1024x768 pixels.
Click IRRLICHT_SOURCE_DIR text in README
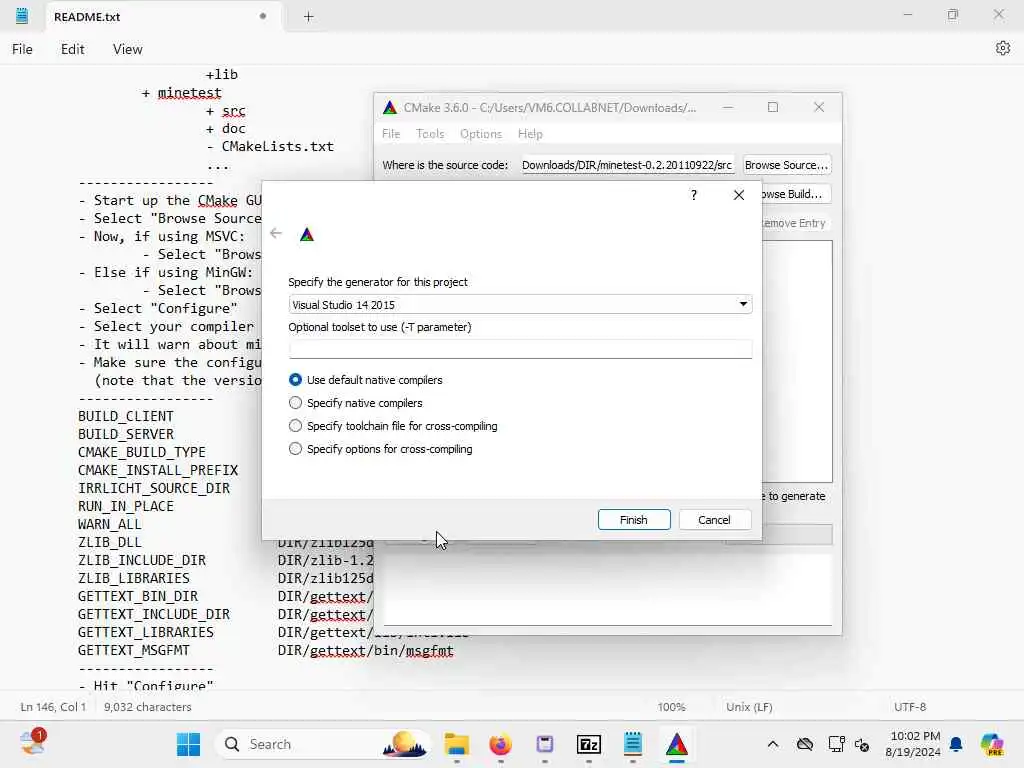click(153, 488)
